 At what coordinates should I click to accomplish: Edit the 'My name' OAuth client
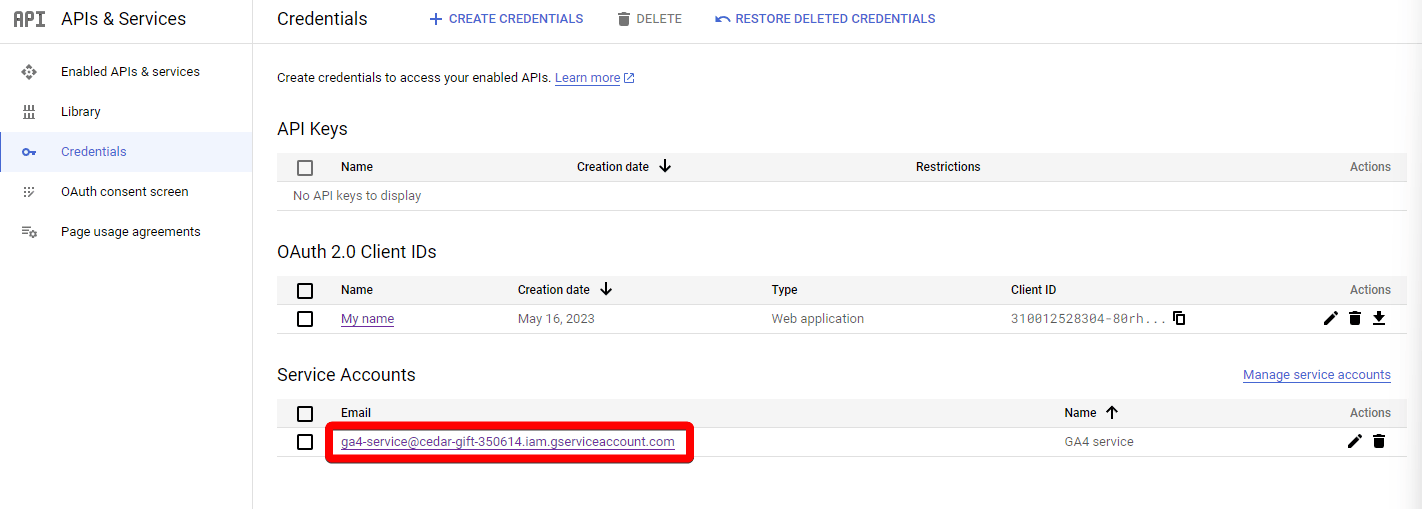tap(1331, 319)
